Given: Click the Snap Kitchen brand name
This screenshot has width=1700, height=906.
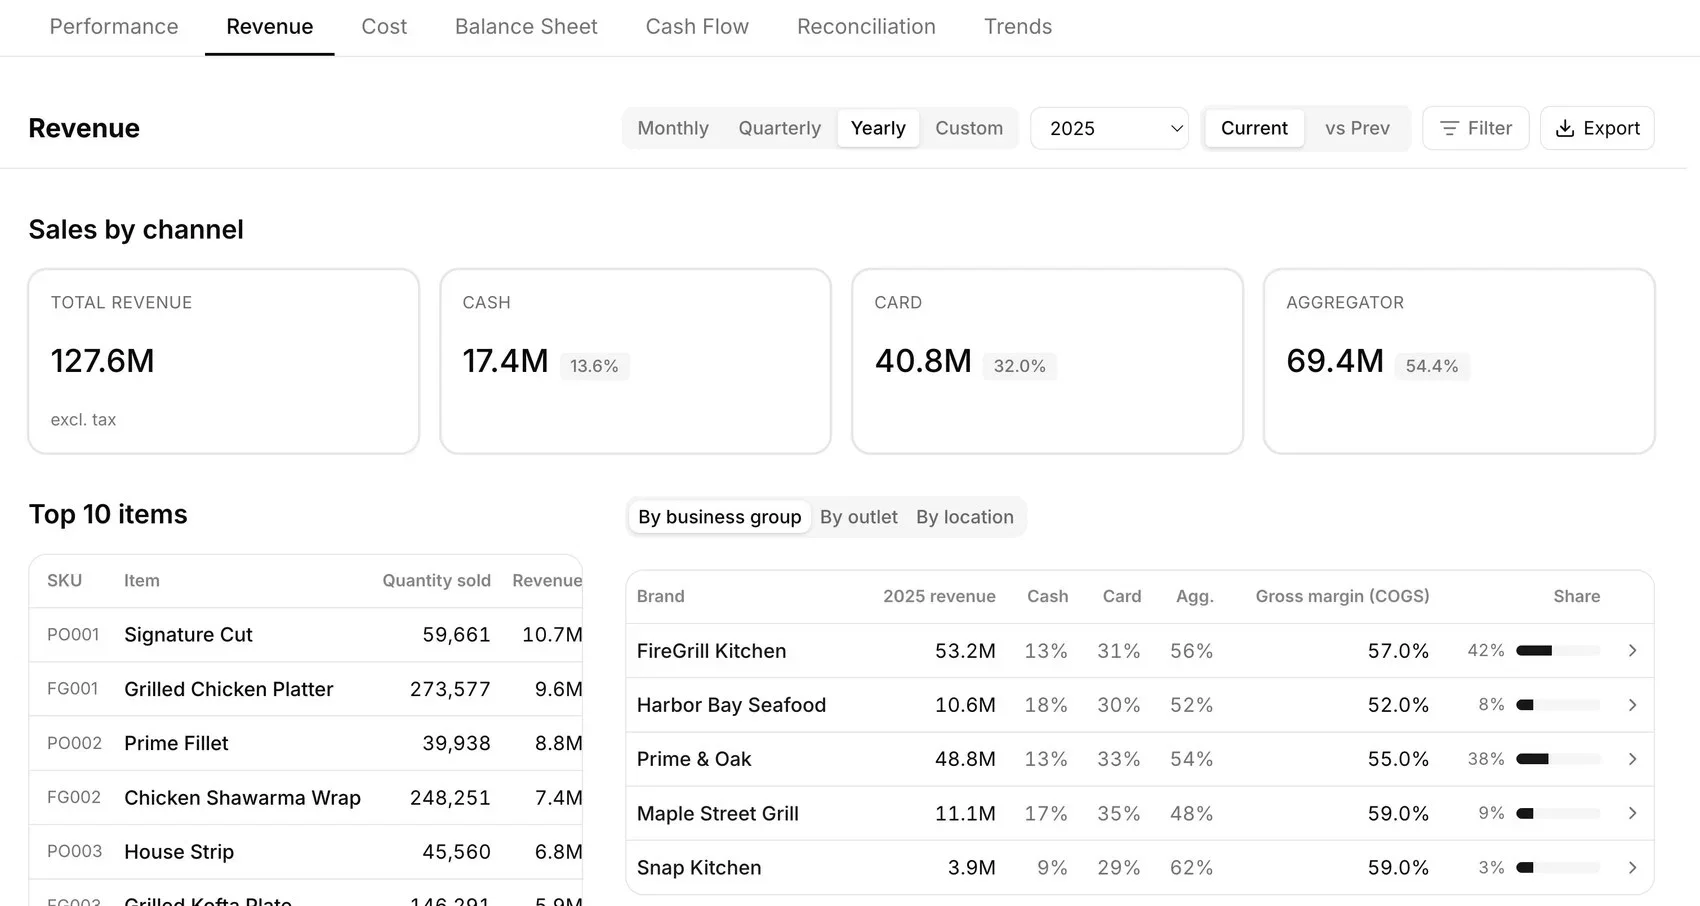Looking at the screenshot, I should tap(699, 868).
